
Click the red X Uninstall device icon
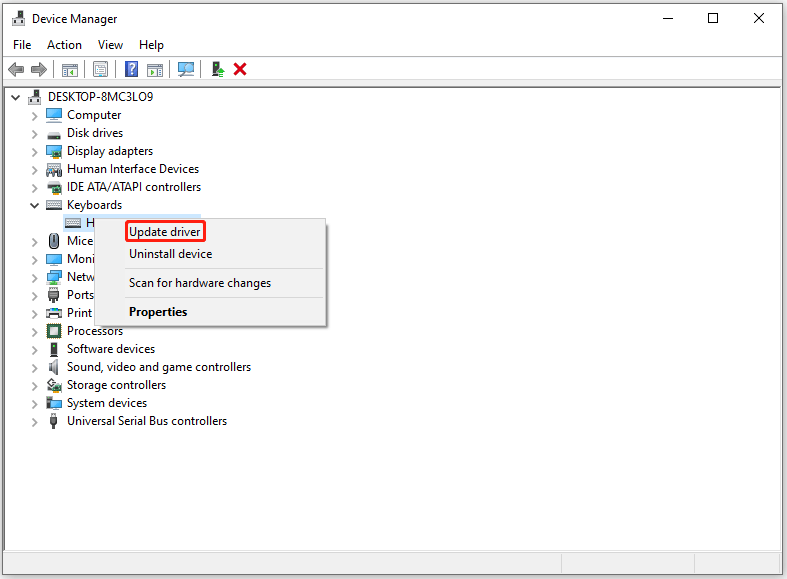240,69
